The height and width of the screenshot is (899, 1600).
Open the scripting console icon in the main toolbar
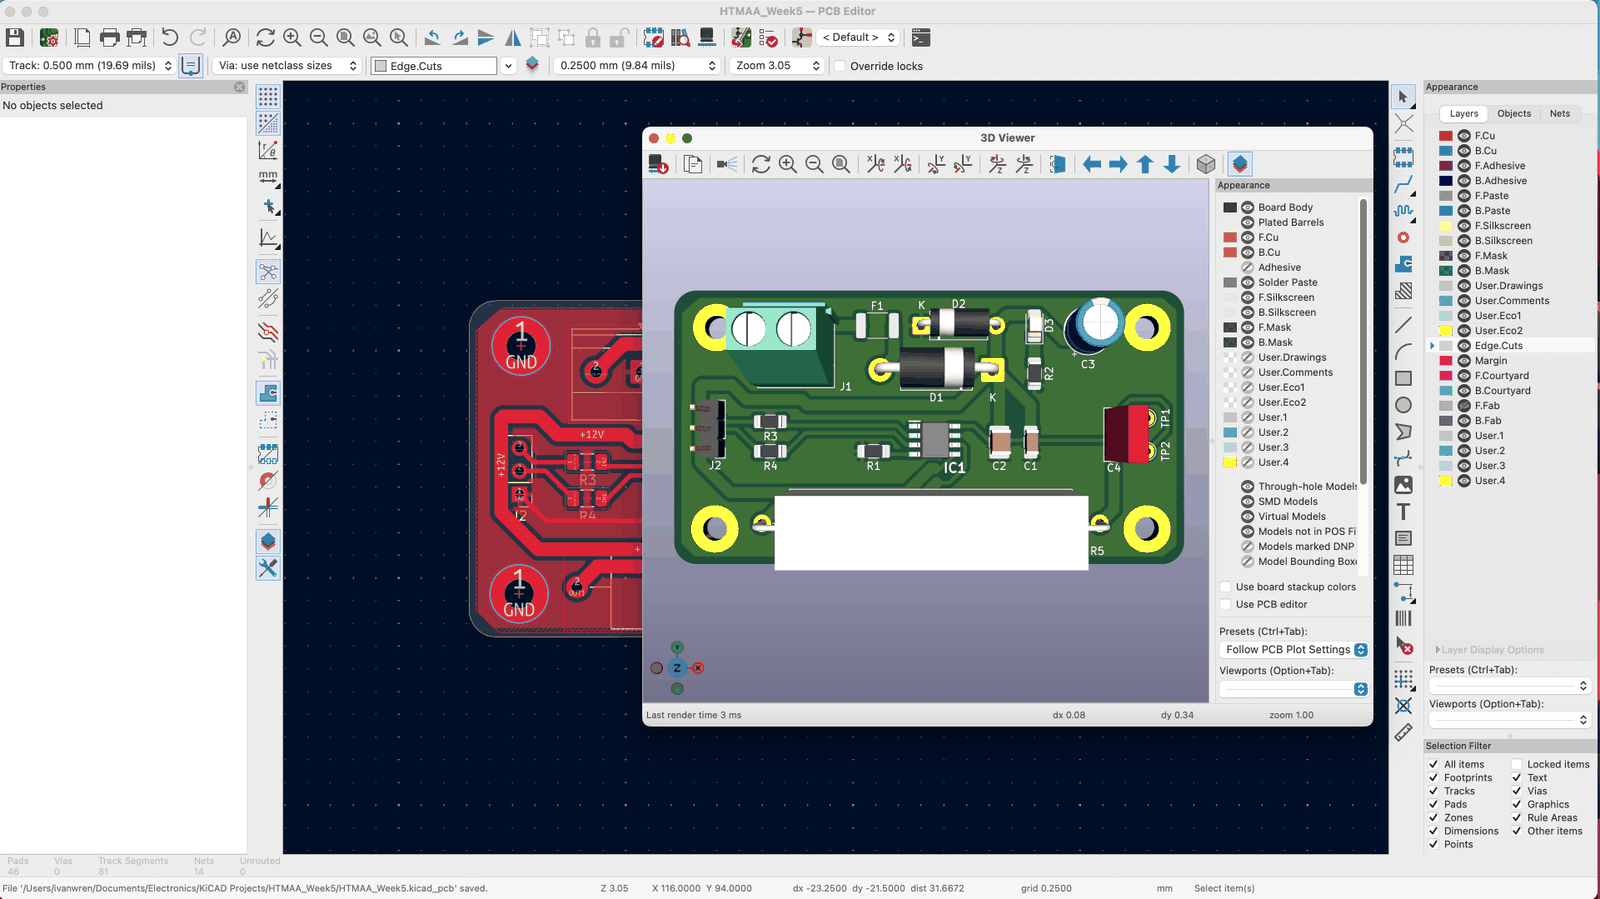coord(921,37)
